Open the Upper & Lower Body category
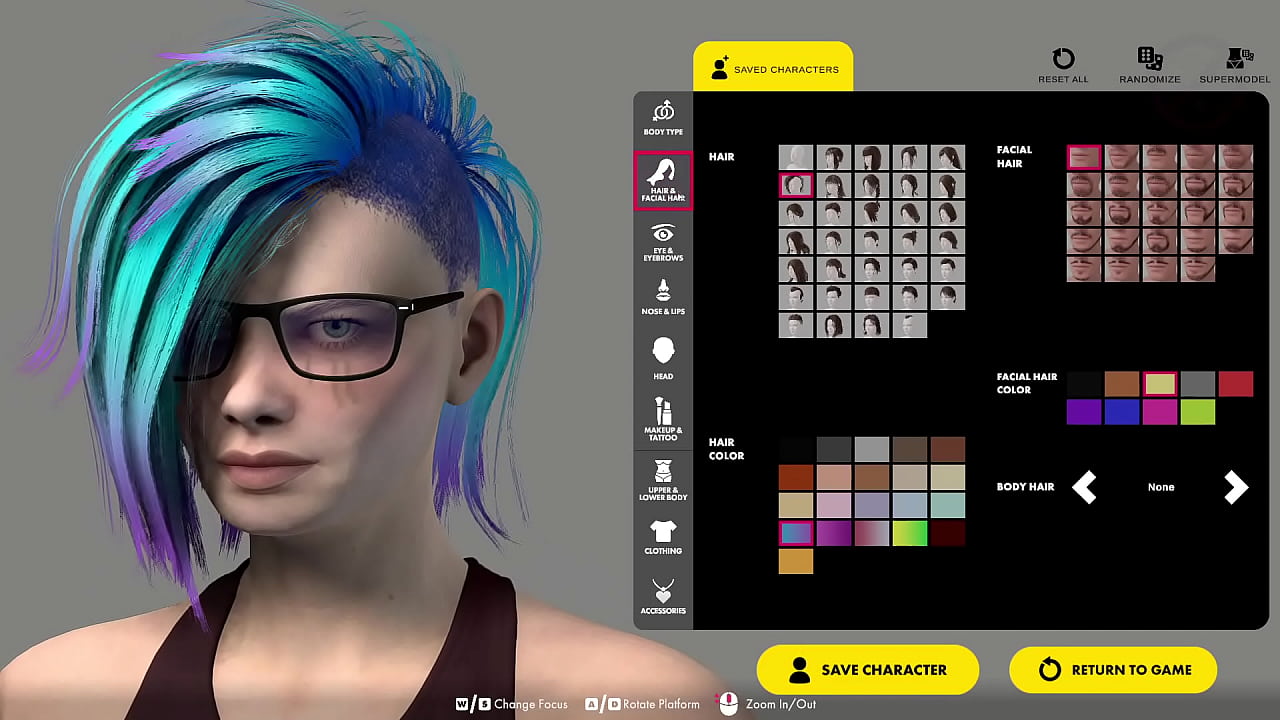Image resolution: width=1280 pixels, height=720 pixels. (663, 479)
